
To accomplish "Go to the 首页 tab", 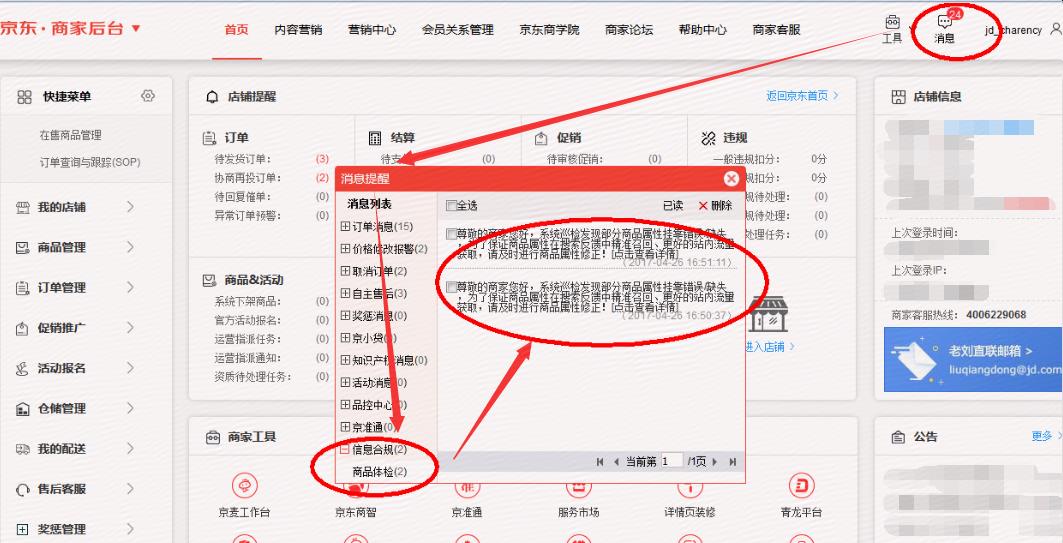I will point(237,30).
